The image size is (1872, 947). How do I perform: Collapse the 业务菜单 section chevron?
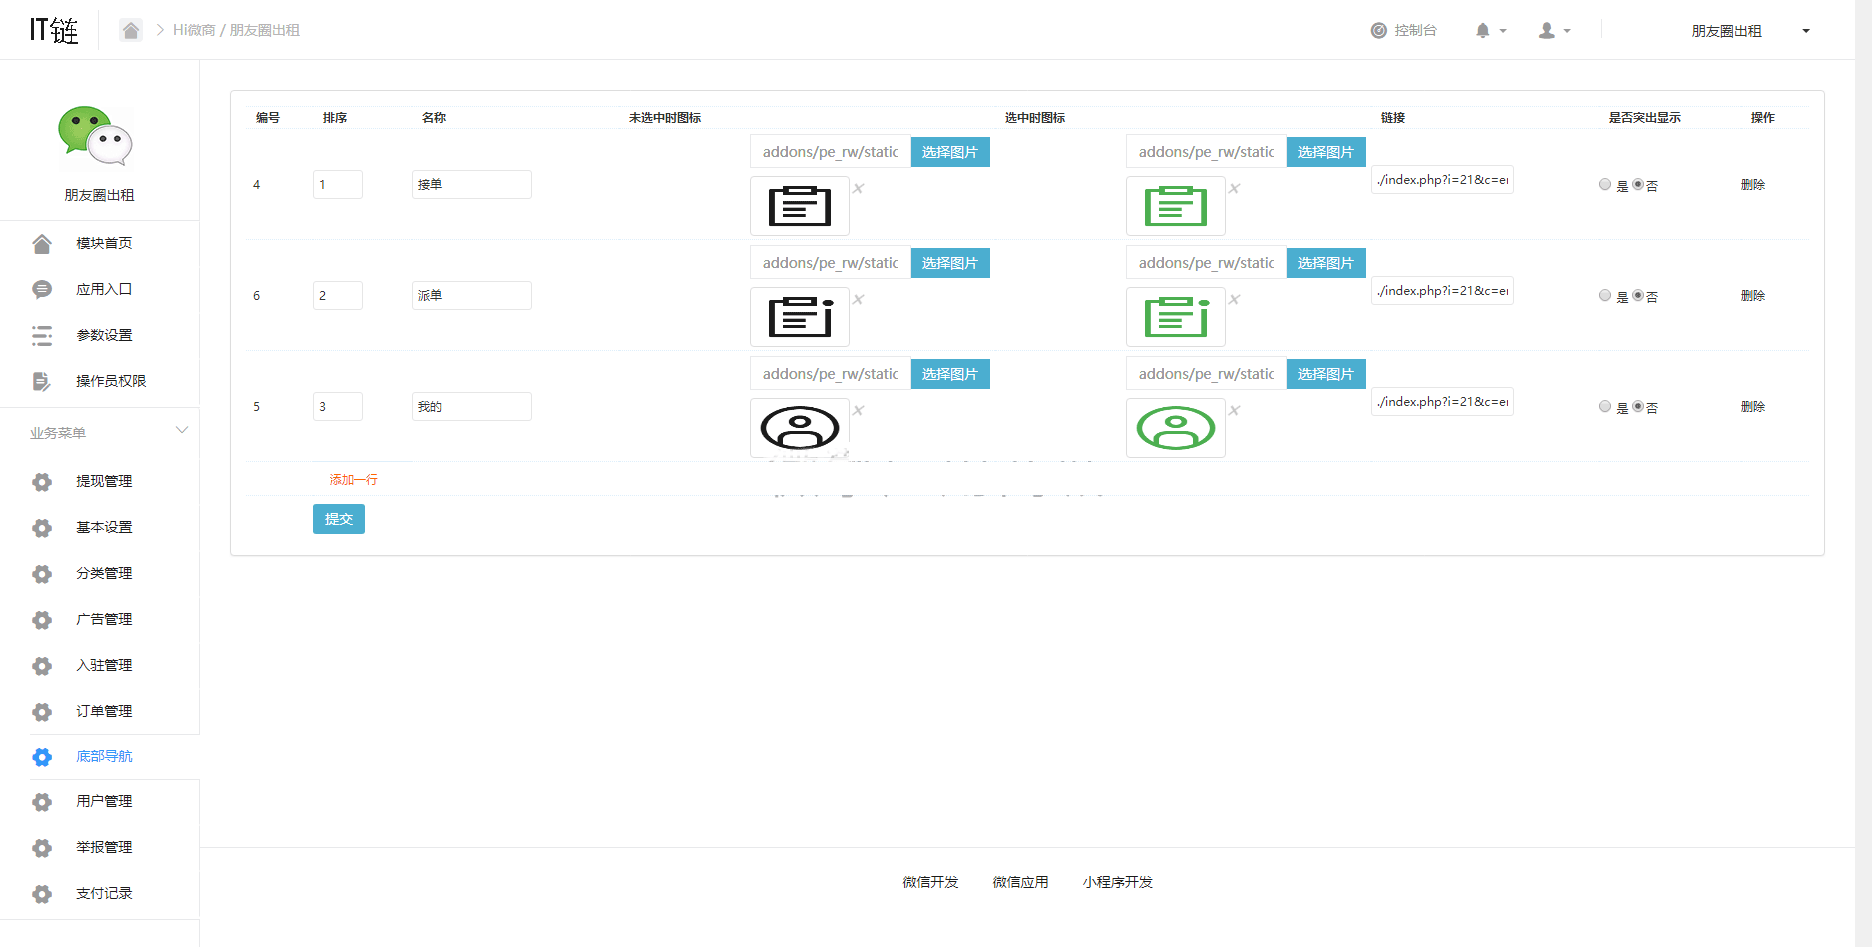pyautogui.click(x=182, y=430)
